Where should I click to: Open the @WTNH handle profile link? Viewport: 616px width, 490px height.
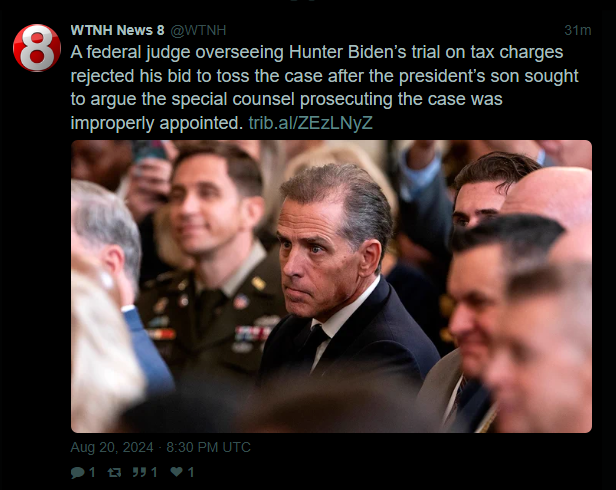[x=198, y=31]
